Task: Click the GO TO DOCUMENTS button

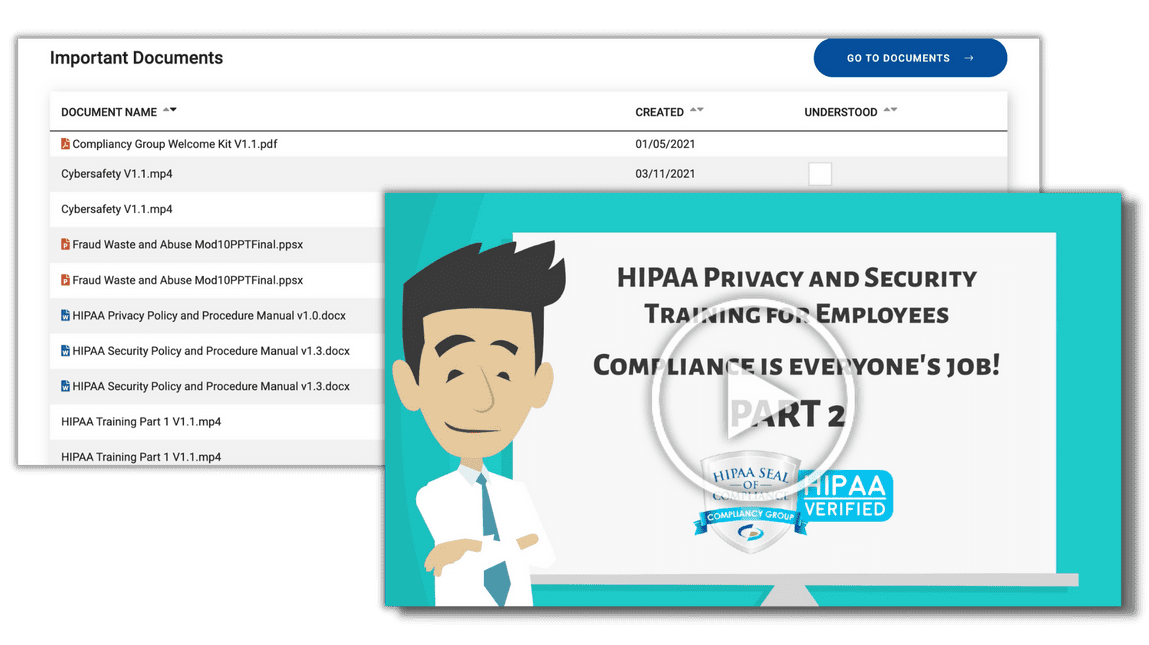Action: coord(910,58)
